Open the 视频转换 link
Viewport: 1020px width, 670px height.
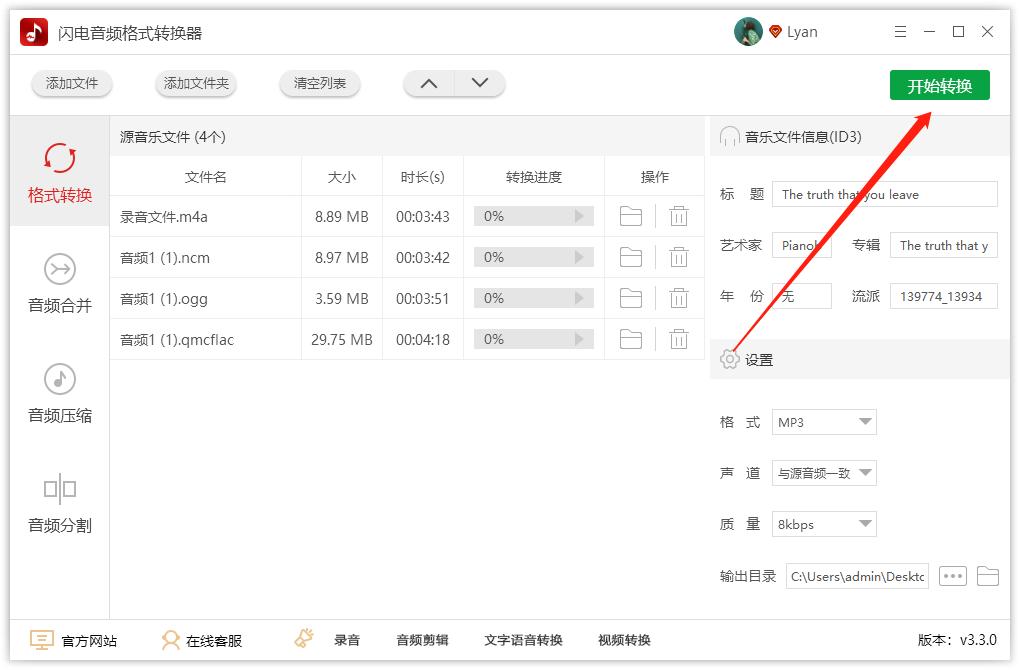pyautogui.click(x=624, y=640)
